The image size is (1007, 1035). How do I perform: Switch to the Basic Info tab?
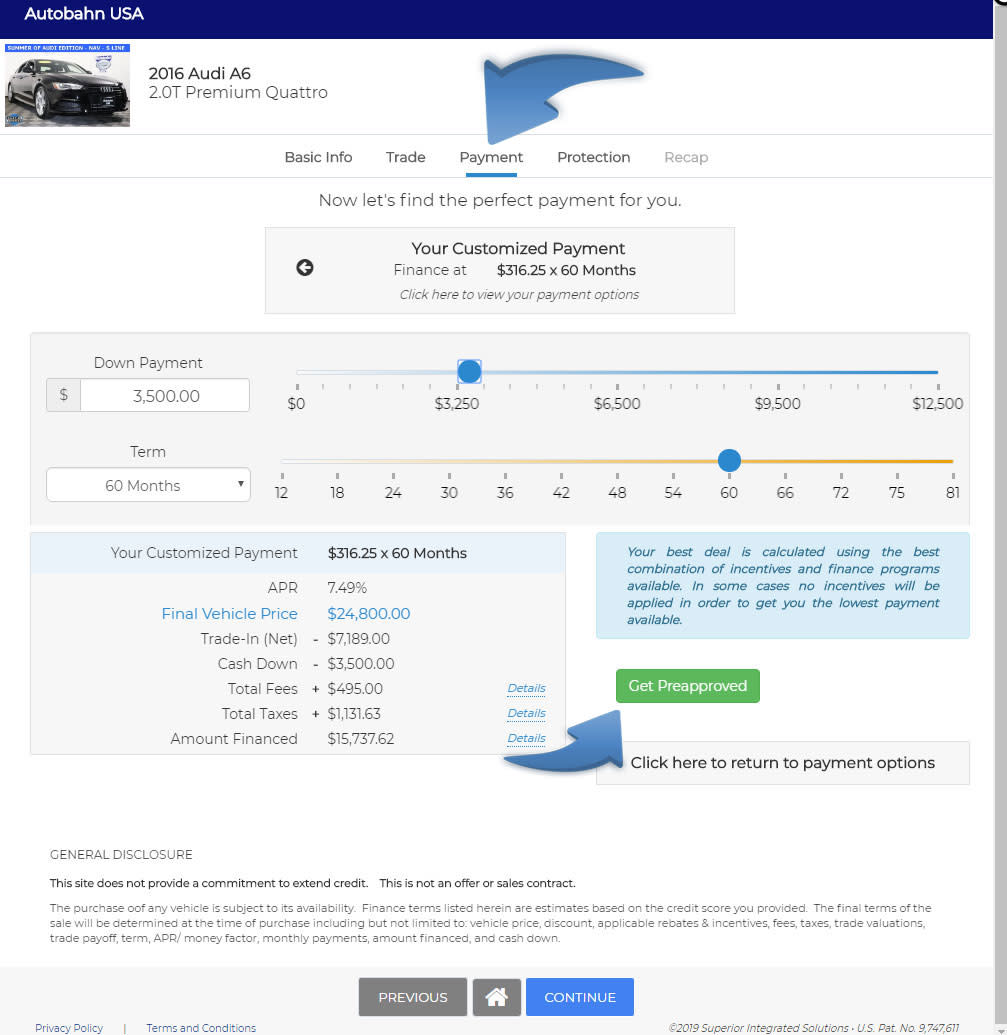click(318, 157)
